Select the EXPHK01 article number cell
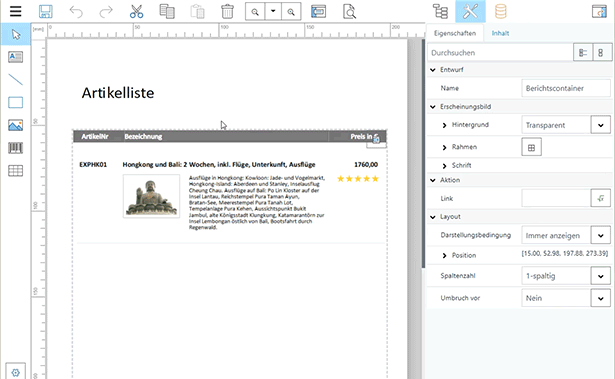 tap(93, 164)
